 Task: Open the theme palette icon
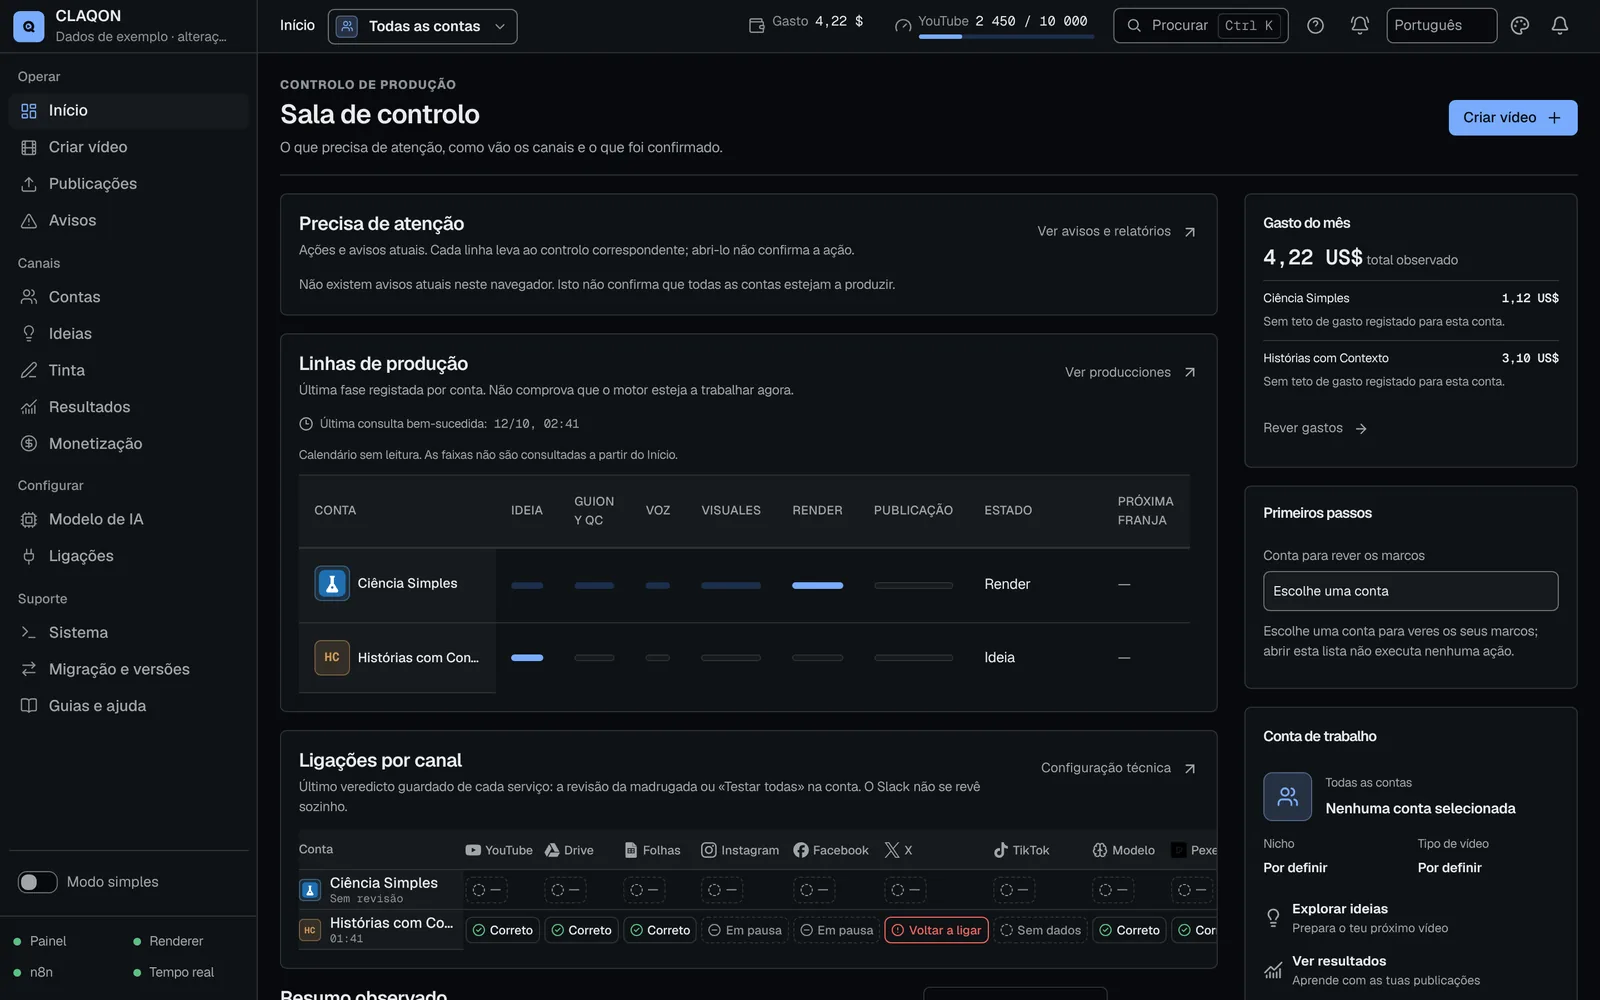[x=1519, y=26]
